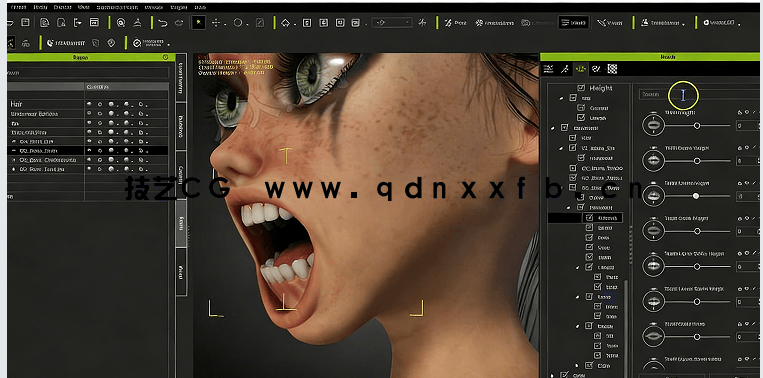Click the Redo arrow in the toolbar
The image size is (763, 378).
(179, 23)
